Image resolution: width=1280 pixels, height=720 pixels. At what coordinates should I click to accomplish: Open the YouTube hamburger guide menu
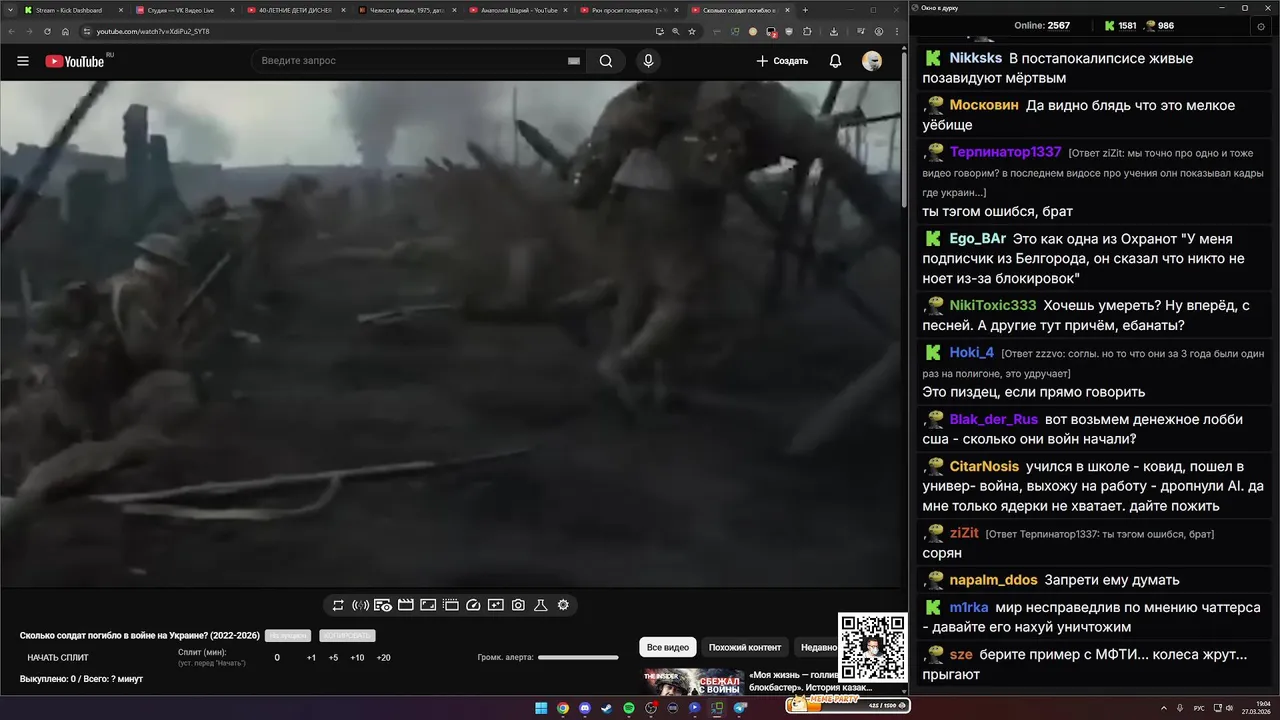23,61
